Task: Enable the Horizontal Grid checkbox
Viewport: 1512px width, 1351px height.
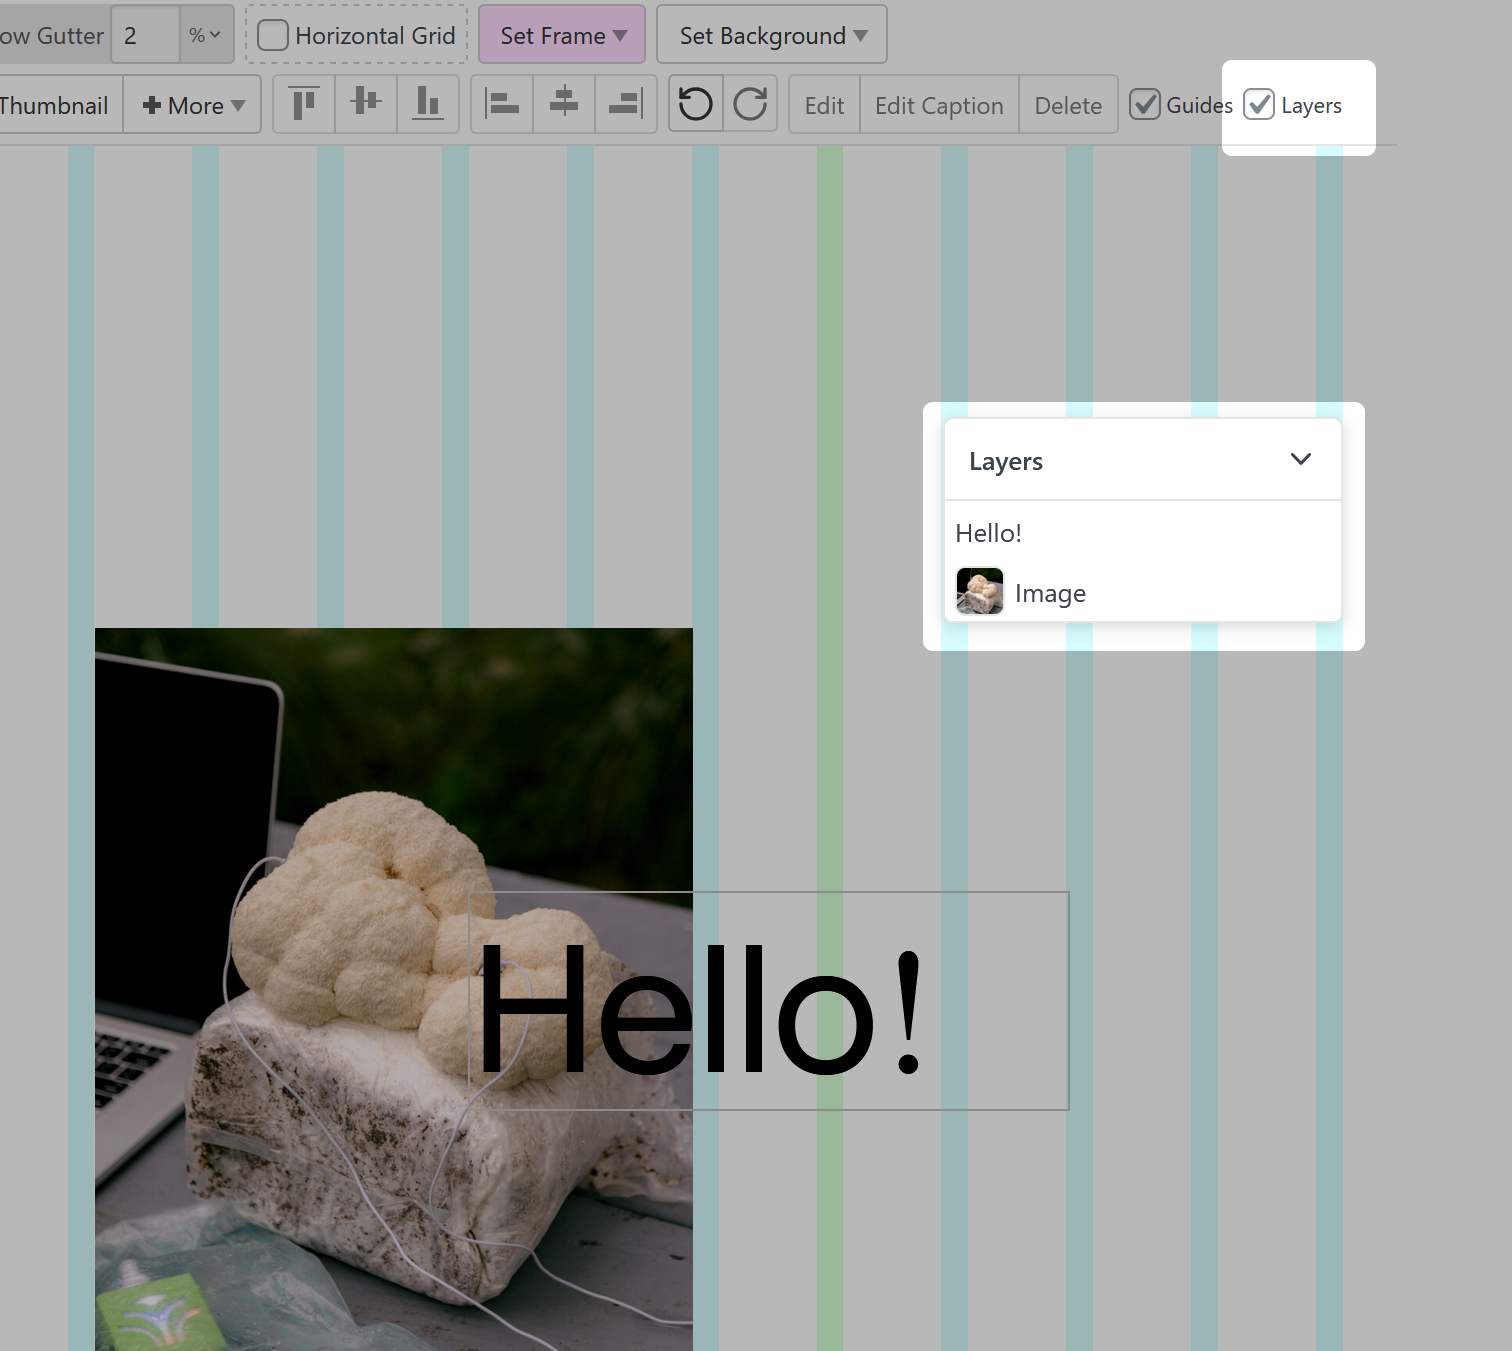Action: pyautogui.click(x=273, y=36)
